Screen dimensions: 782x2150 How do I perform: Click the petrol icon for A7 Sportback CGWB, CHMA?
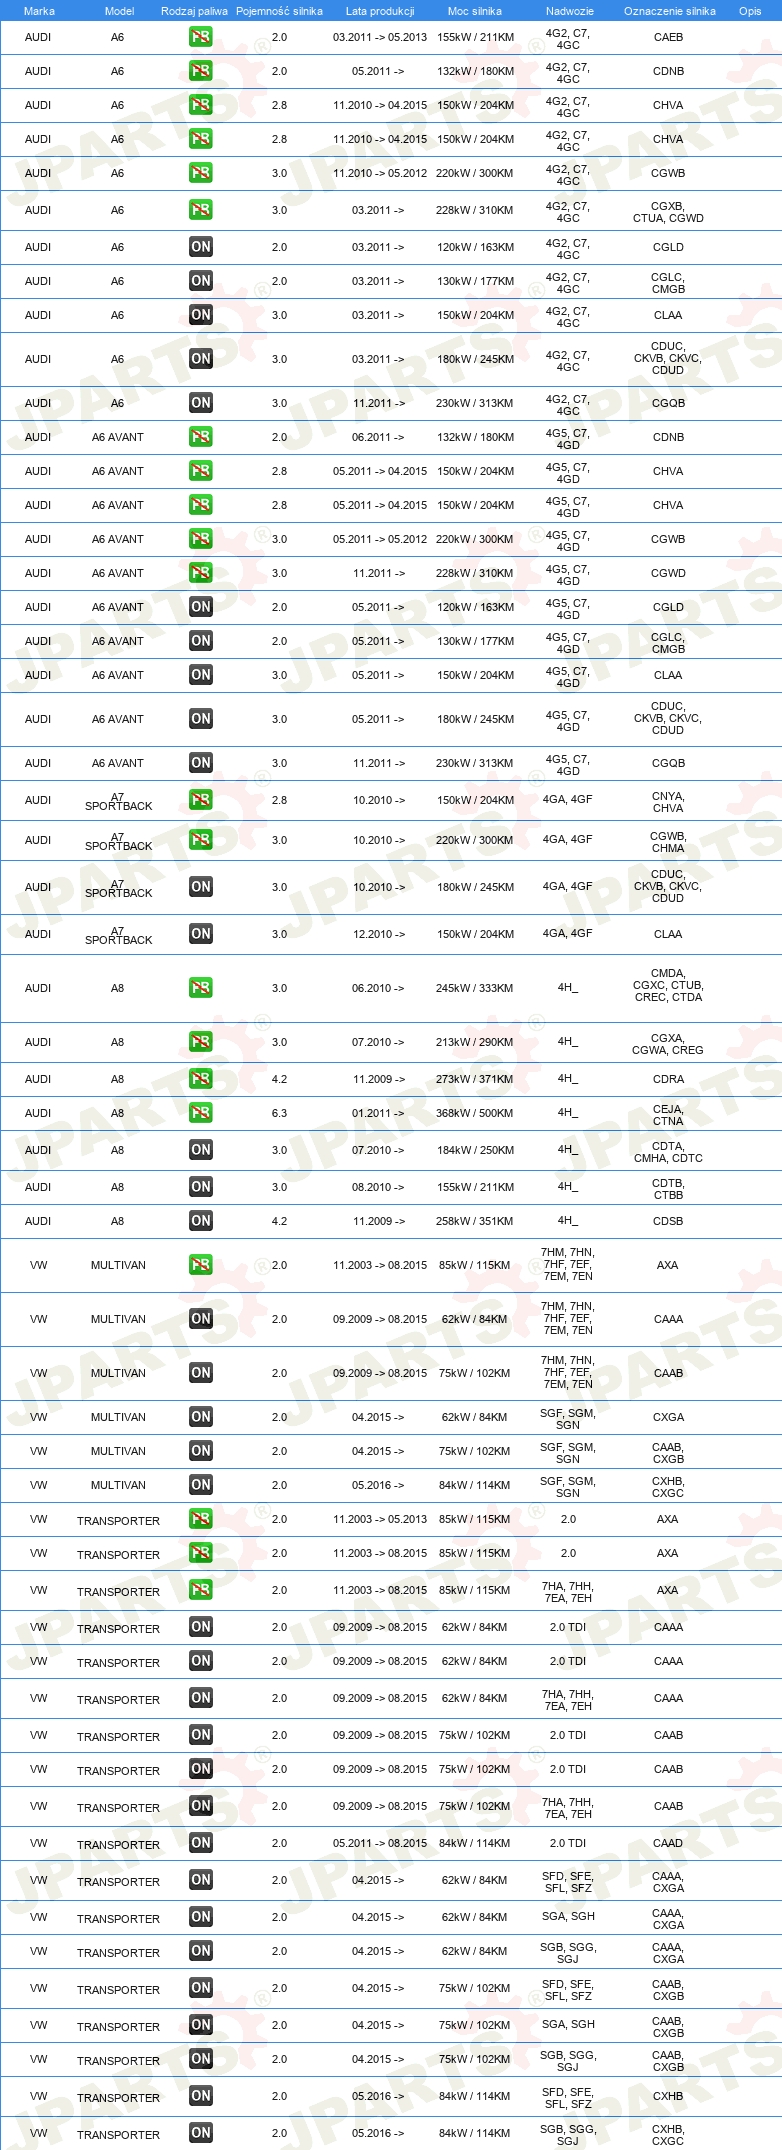pos(201,840)
